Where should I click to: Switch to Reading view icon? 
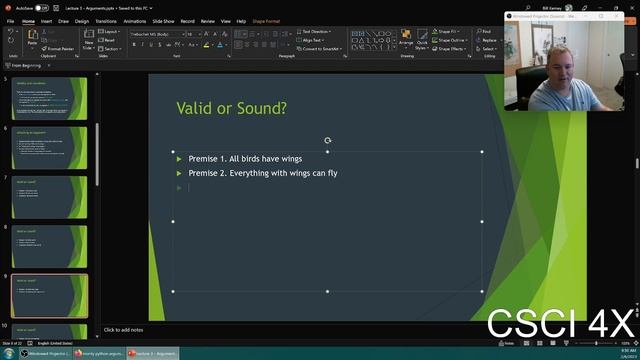coord(553,343)
